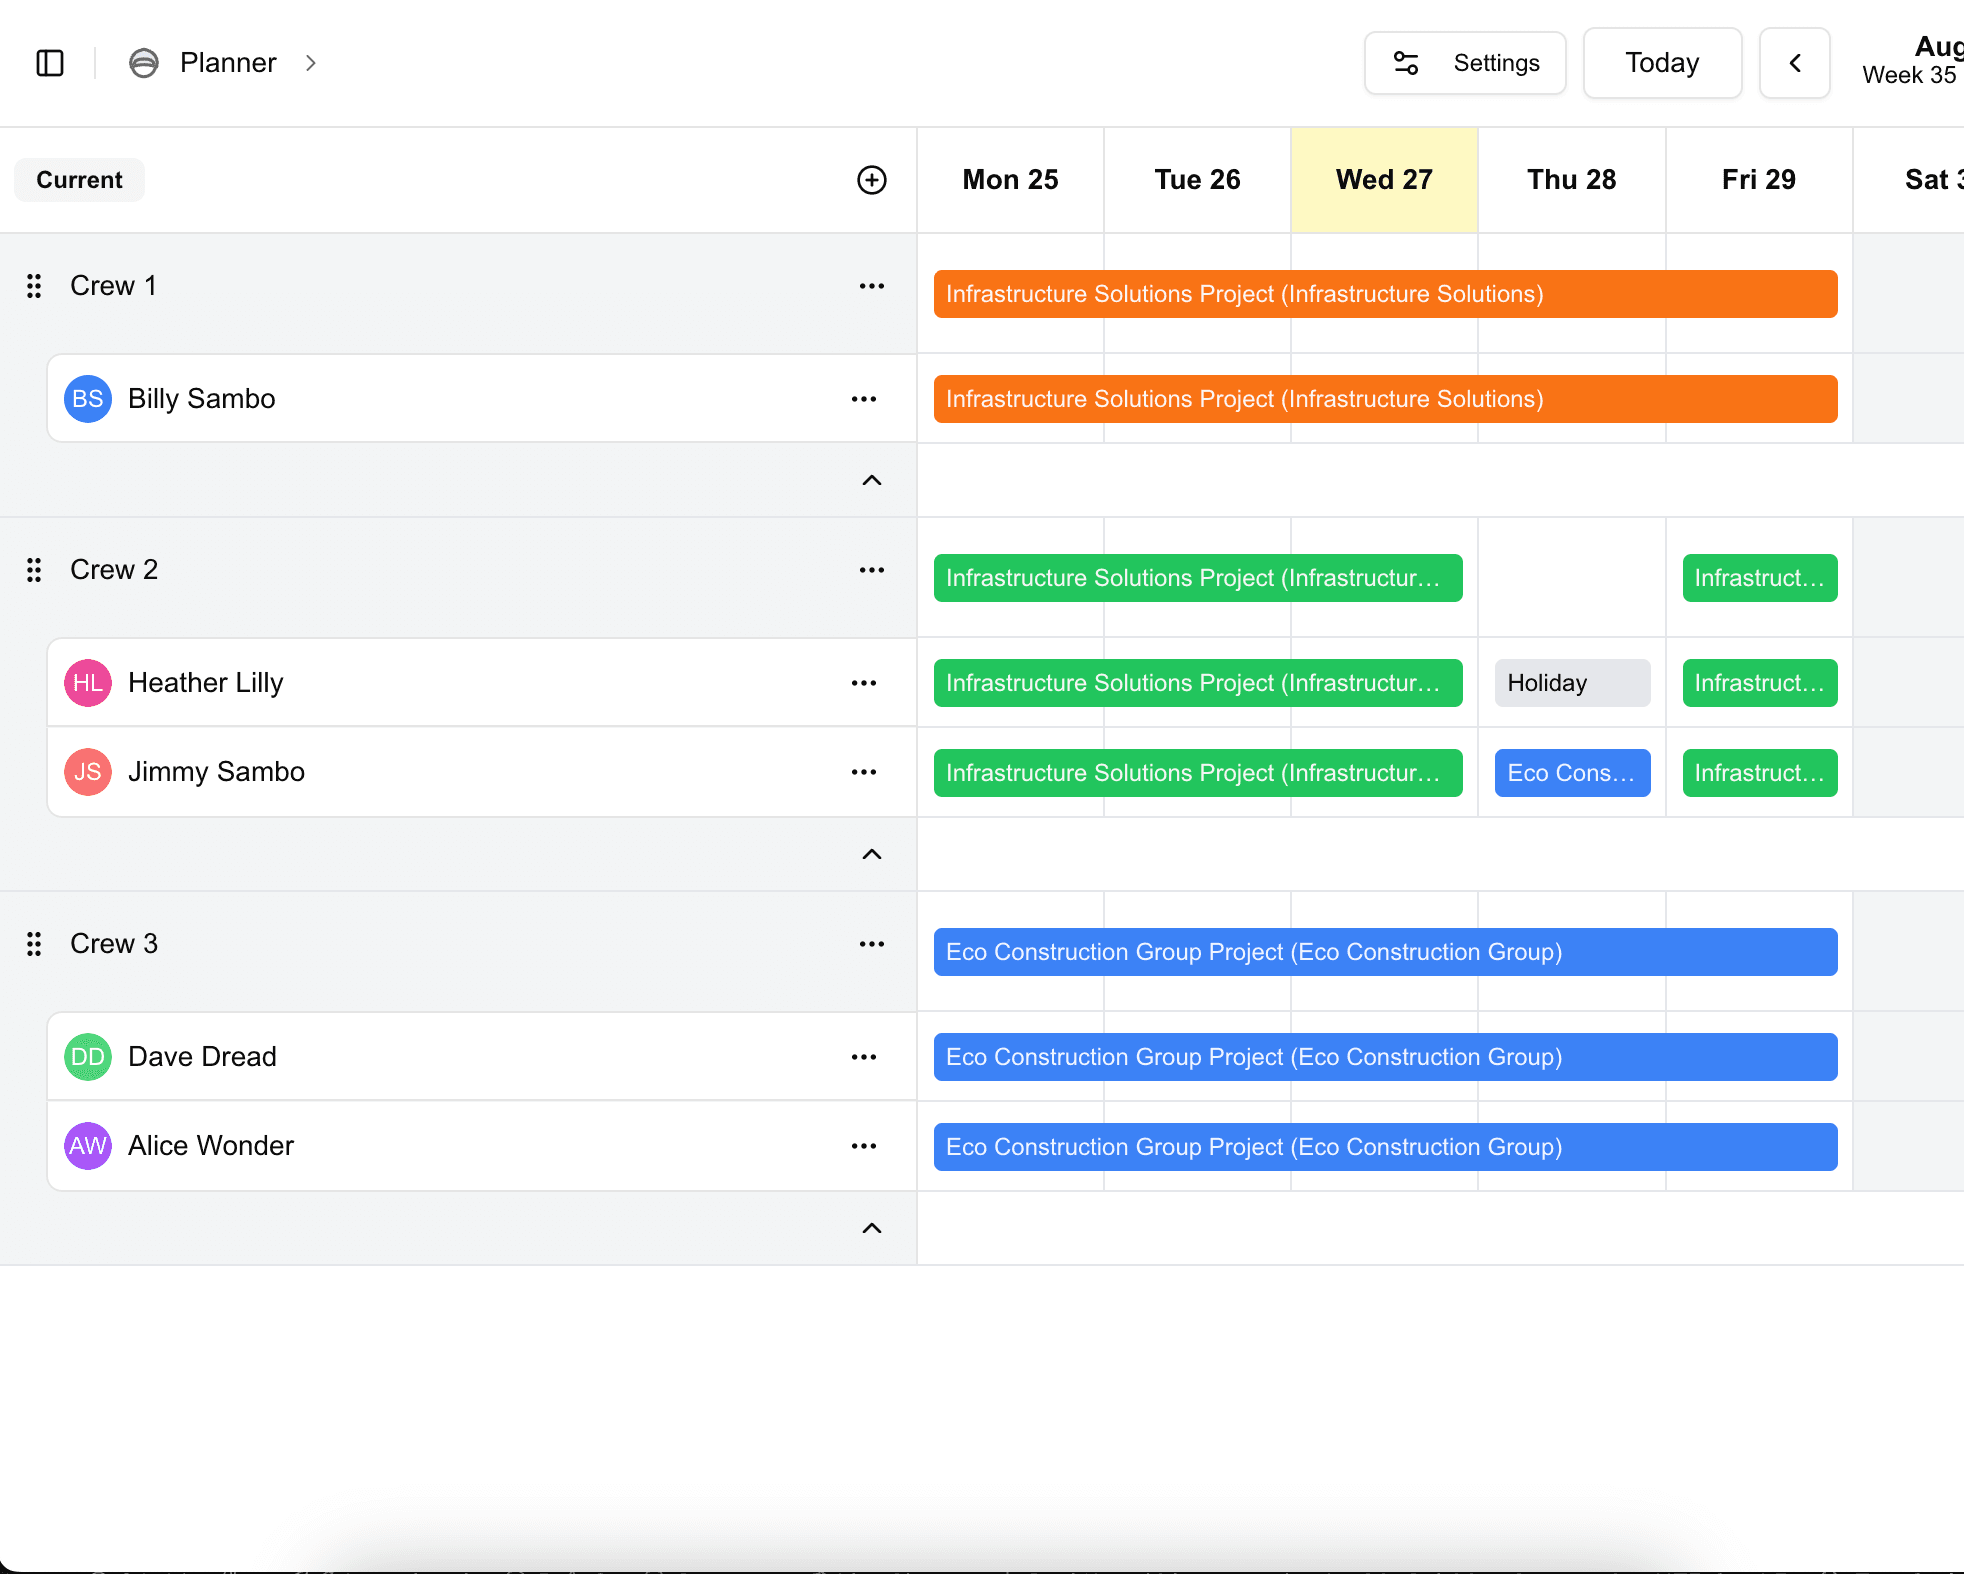Collapse the Crew 3 section
The image size is (1964, 1574).
tap(871, 1228)
